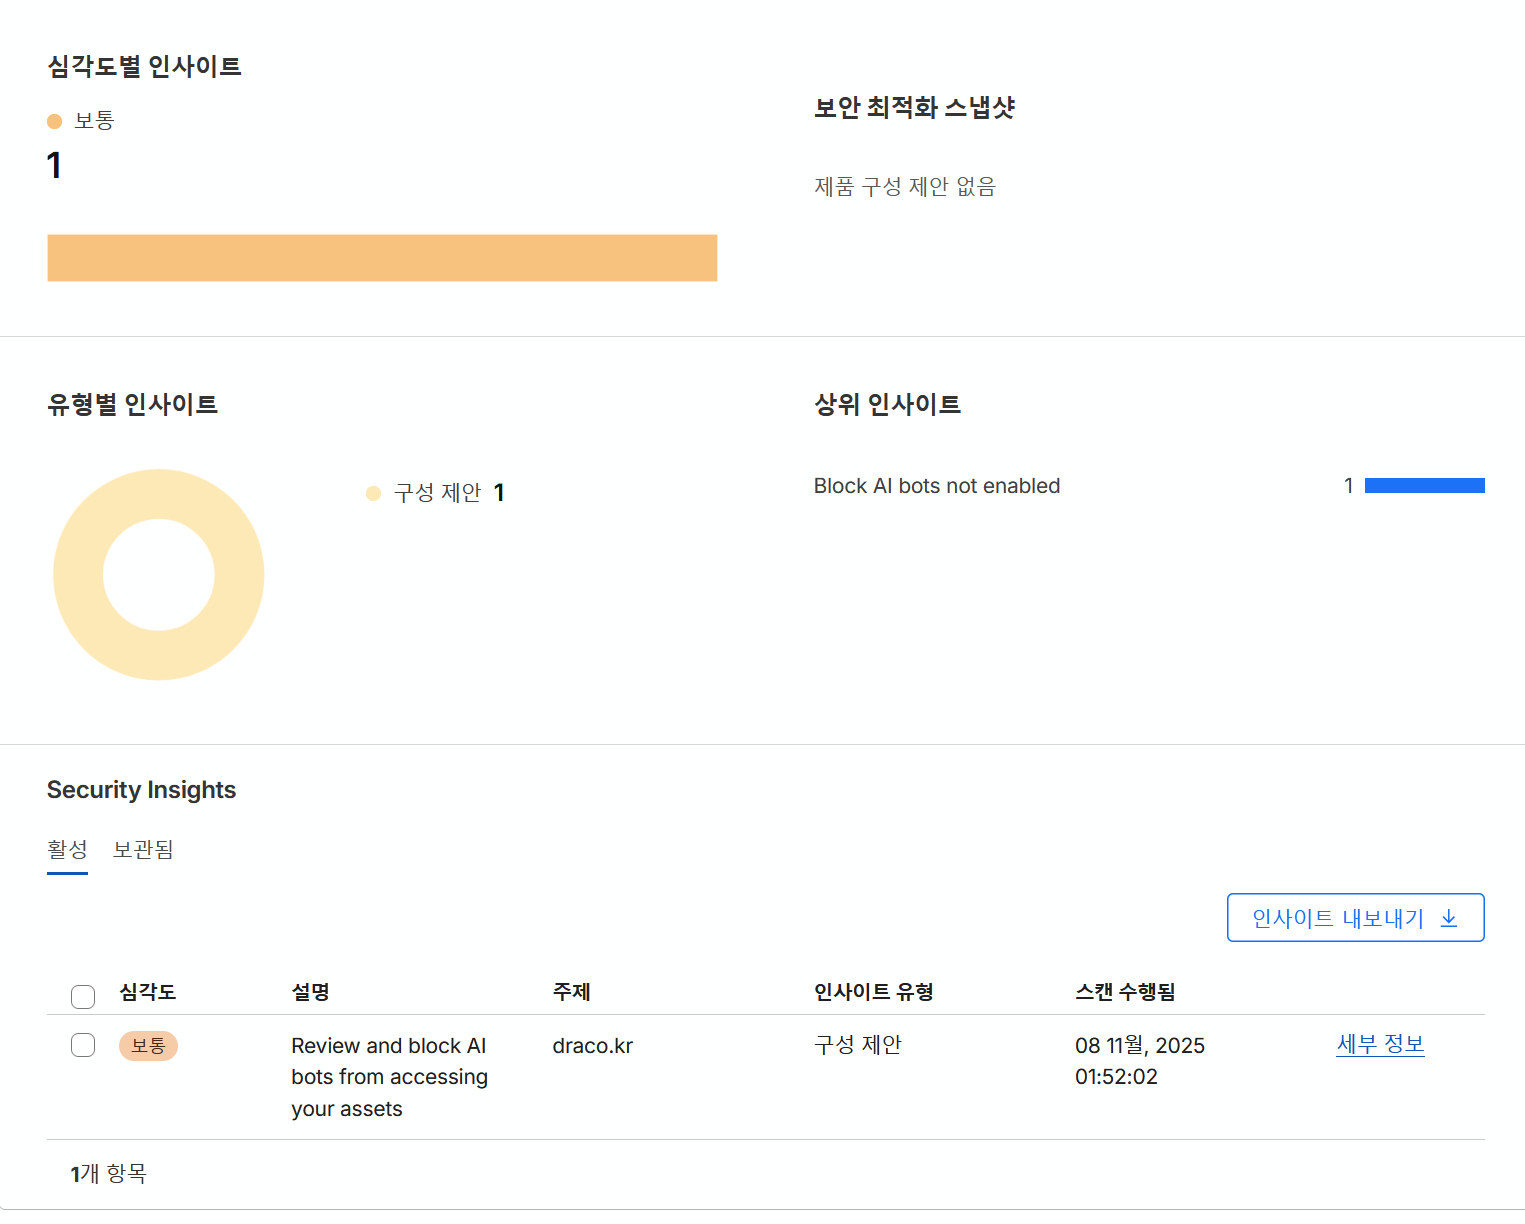Open the 세부 정보 link for the insight
The width and height of the screenshot is (1525, 1224).
click(1379, 1044)
